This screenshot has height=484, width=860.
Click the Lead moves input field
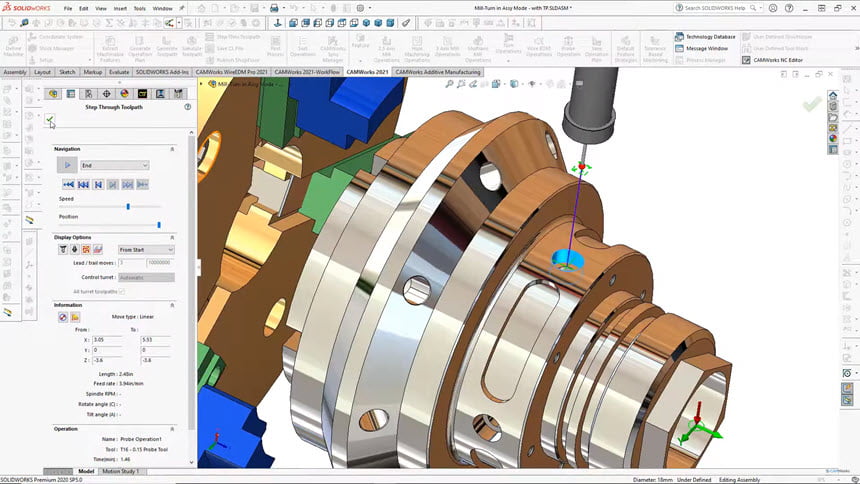(132, 263)
